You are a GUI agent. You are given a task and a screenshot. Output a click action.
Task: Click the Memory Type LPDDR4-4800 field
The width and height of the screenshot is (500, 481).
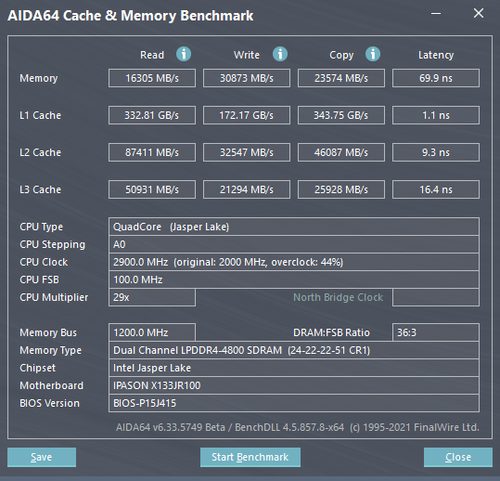click(294, 350)
